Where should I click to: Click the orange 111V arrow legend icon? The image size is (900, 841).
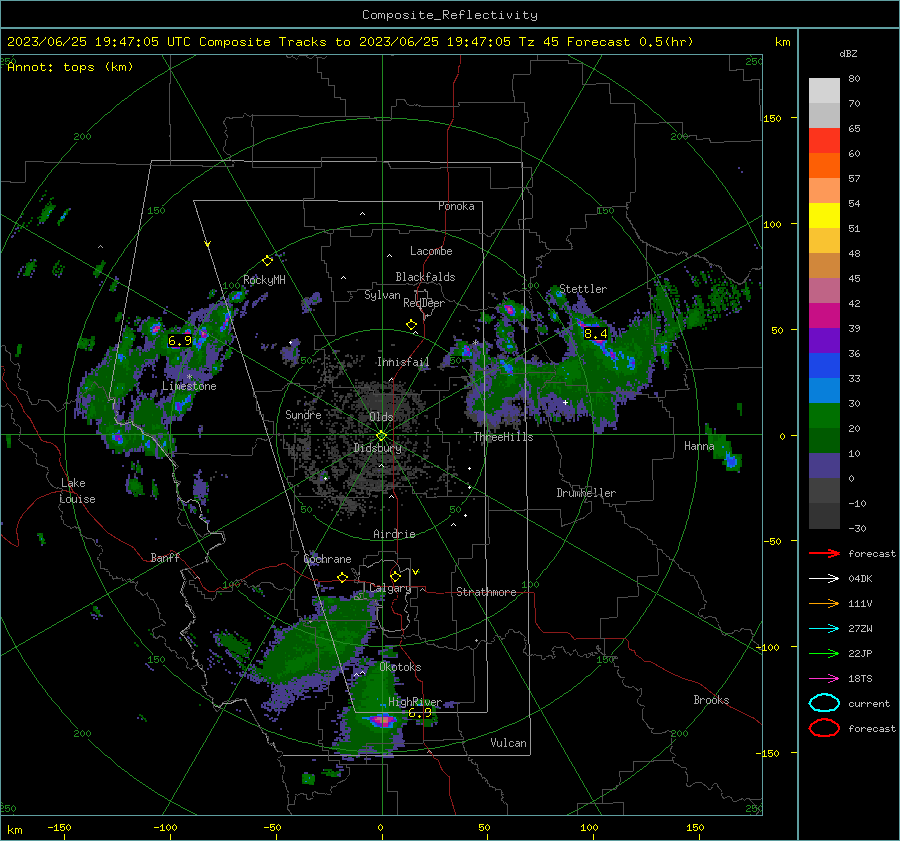(x=824, y=603)
